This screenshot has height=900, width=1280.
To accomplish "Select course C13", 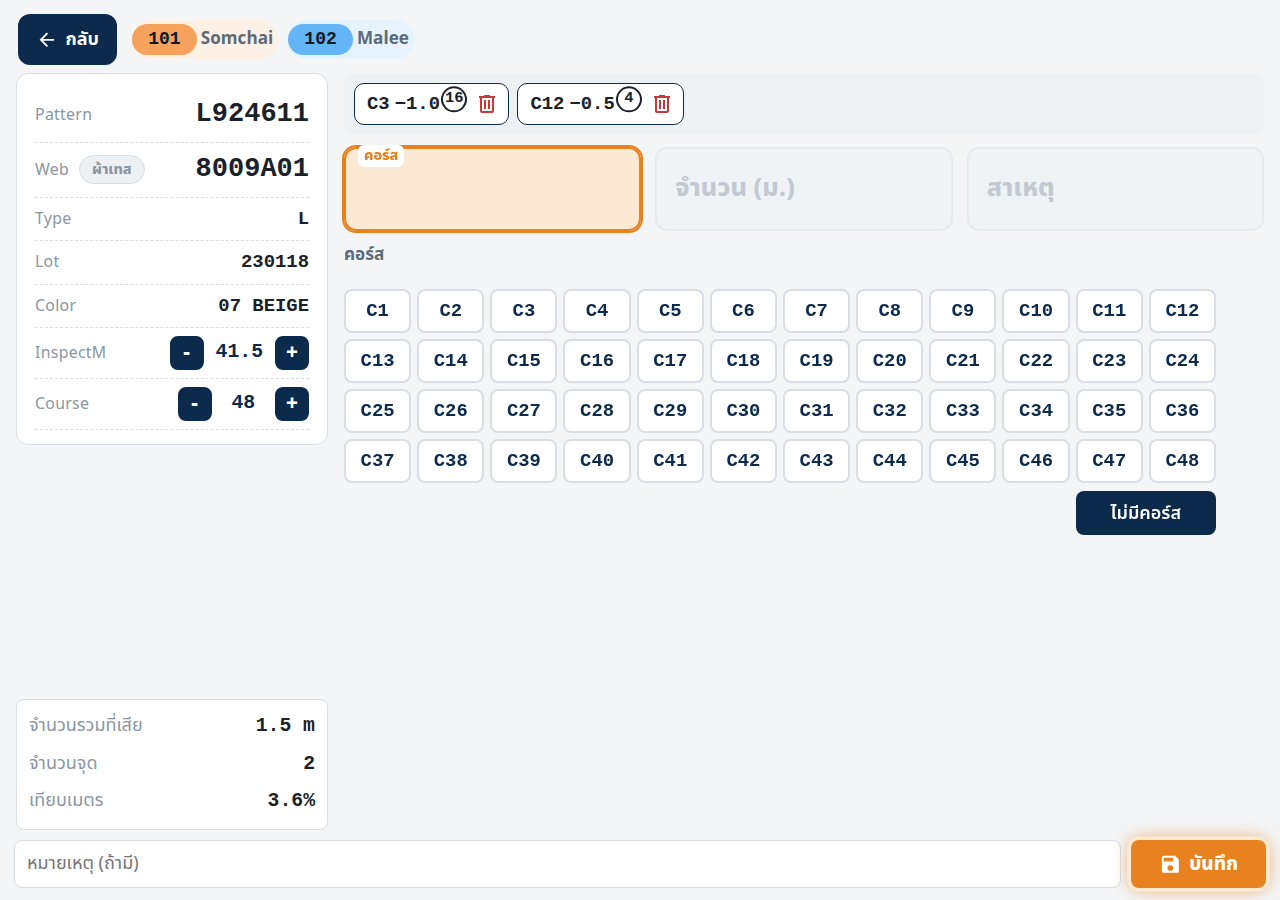I will point(377,361).
